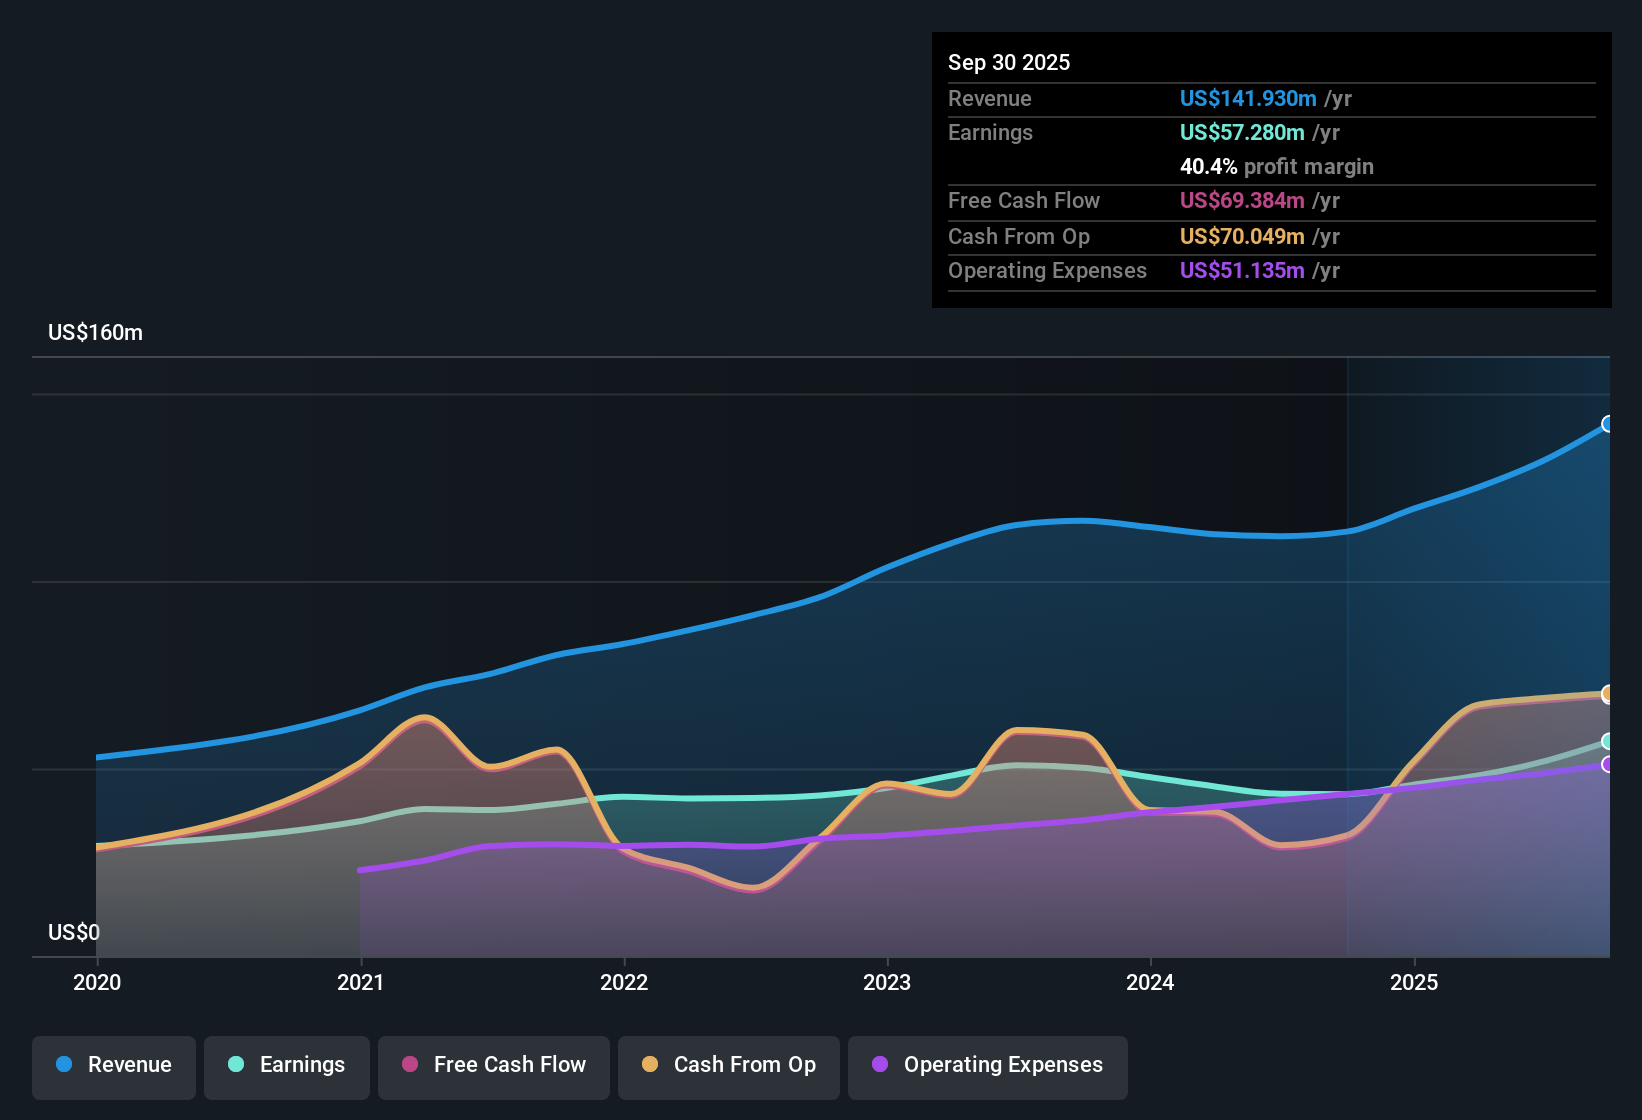
Task: Click the Earnings label in tooltip
Action: [x=990, y=132]
